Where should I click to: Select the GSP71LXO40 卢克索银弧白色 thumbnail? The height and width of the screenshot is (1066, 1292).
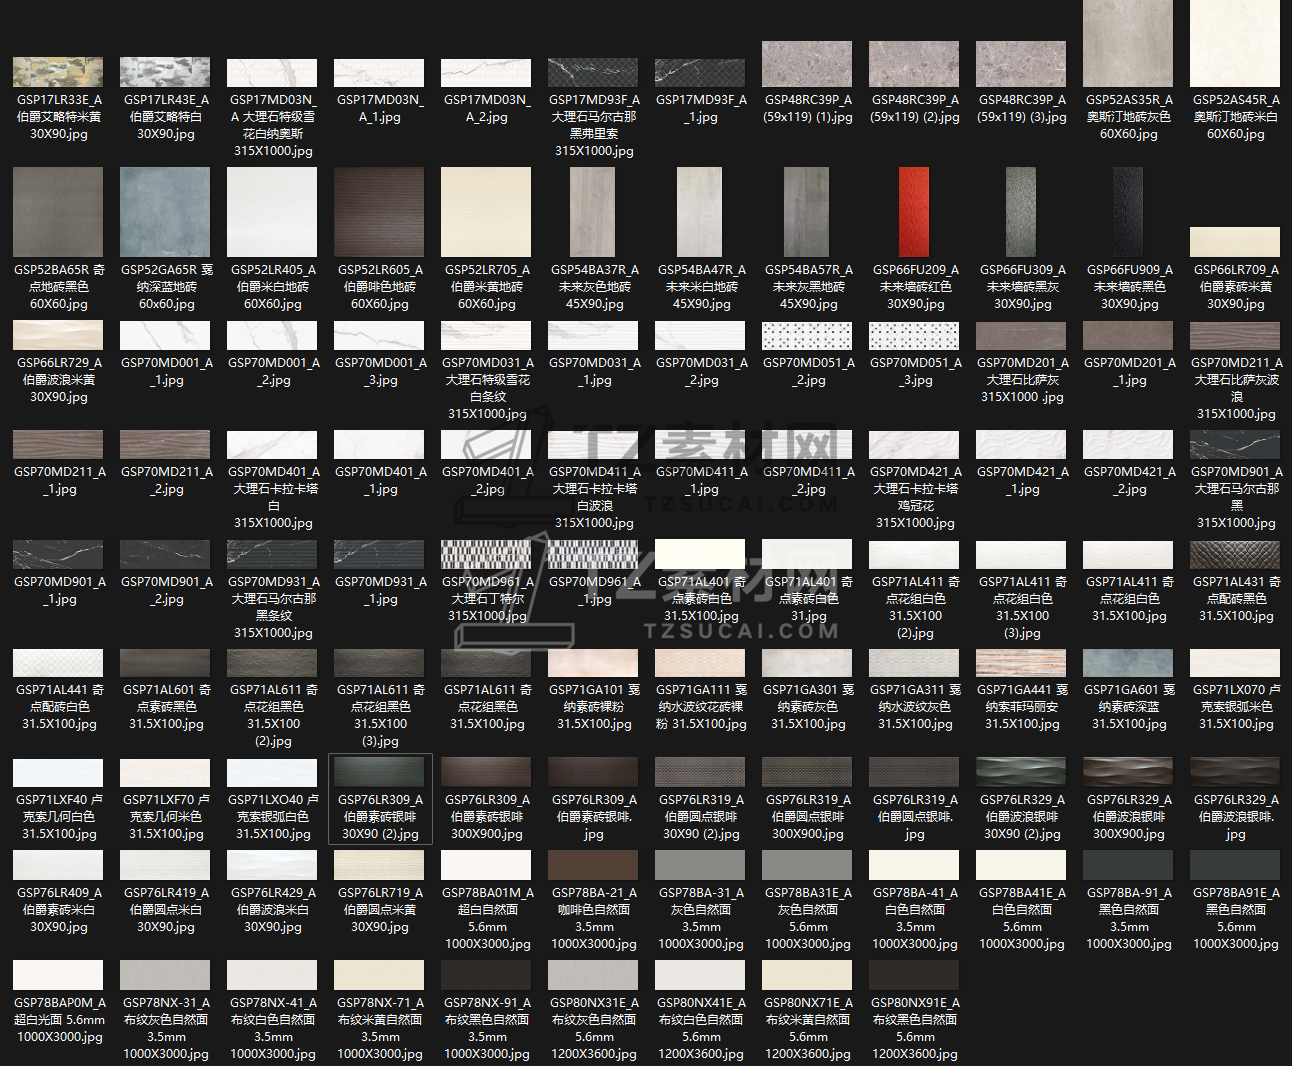pyautogui.click(x=272, y=773)
